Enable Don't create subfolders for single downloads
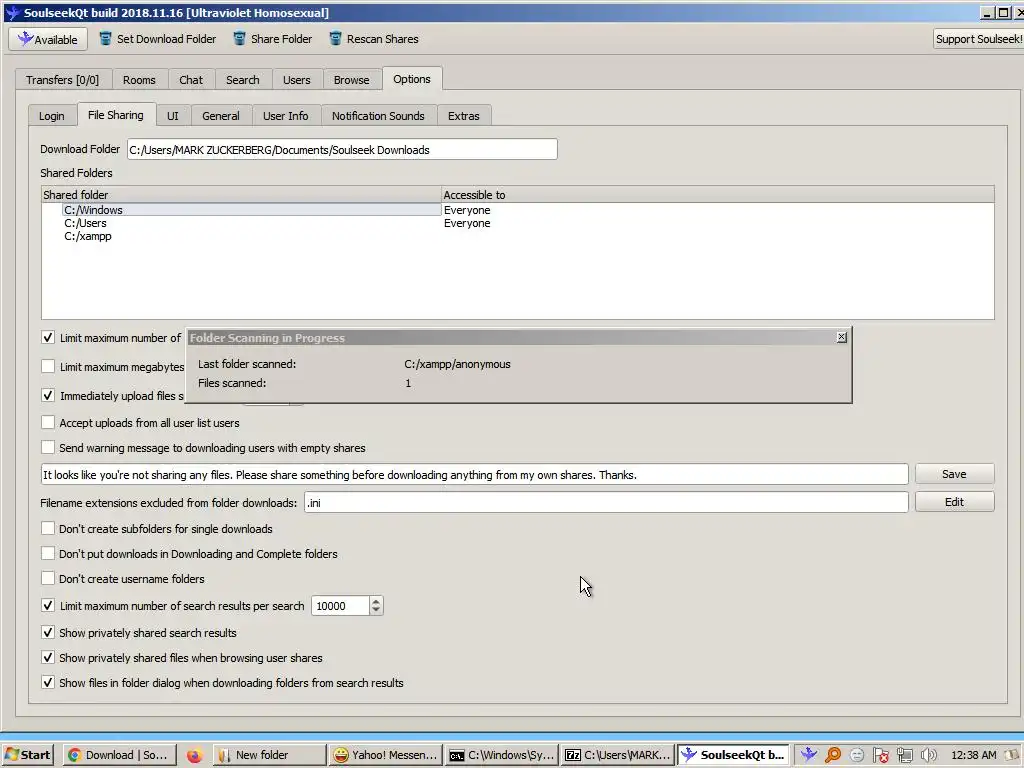This screenshot has width=1024, height=768. pos(48,528)
